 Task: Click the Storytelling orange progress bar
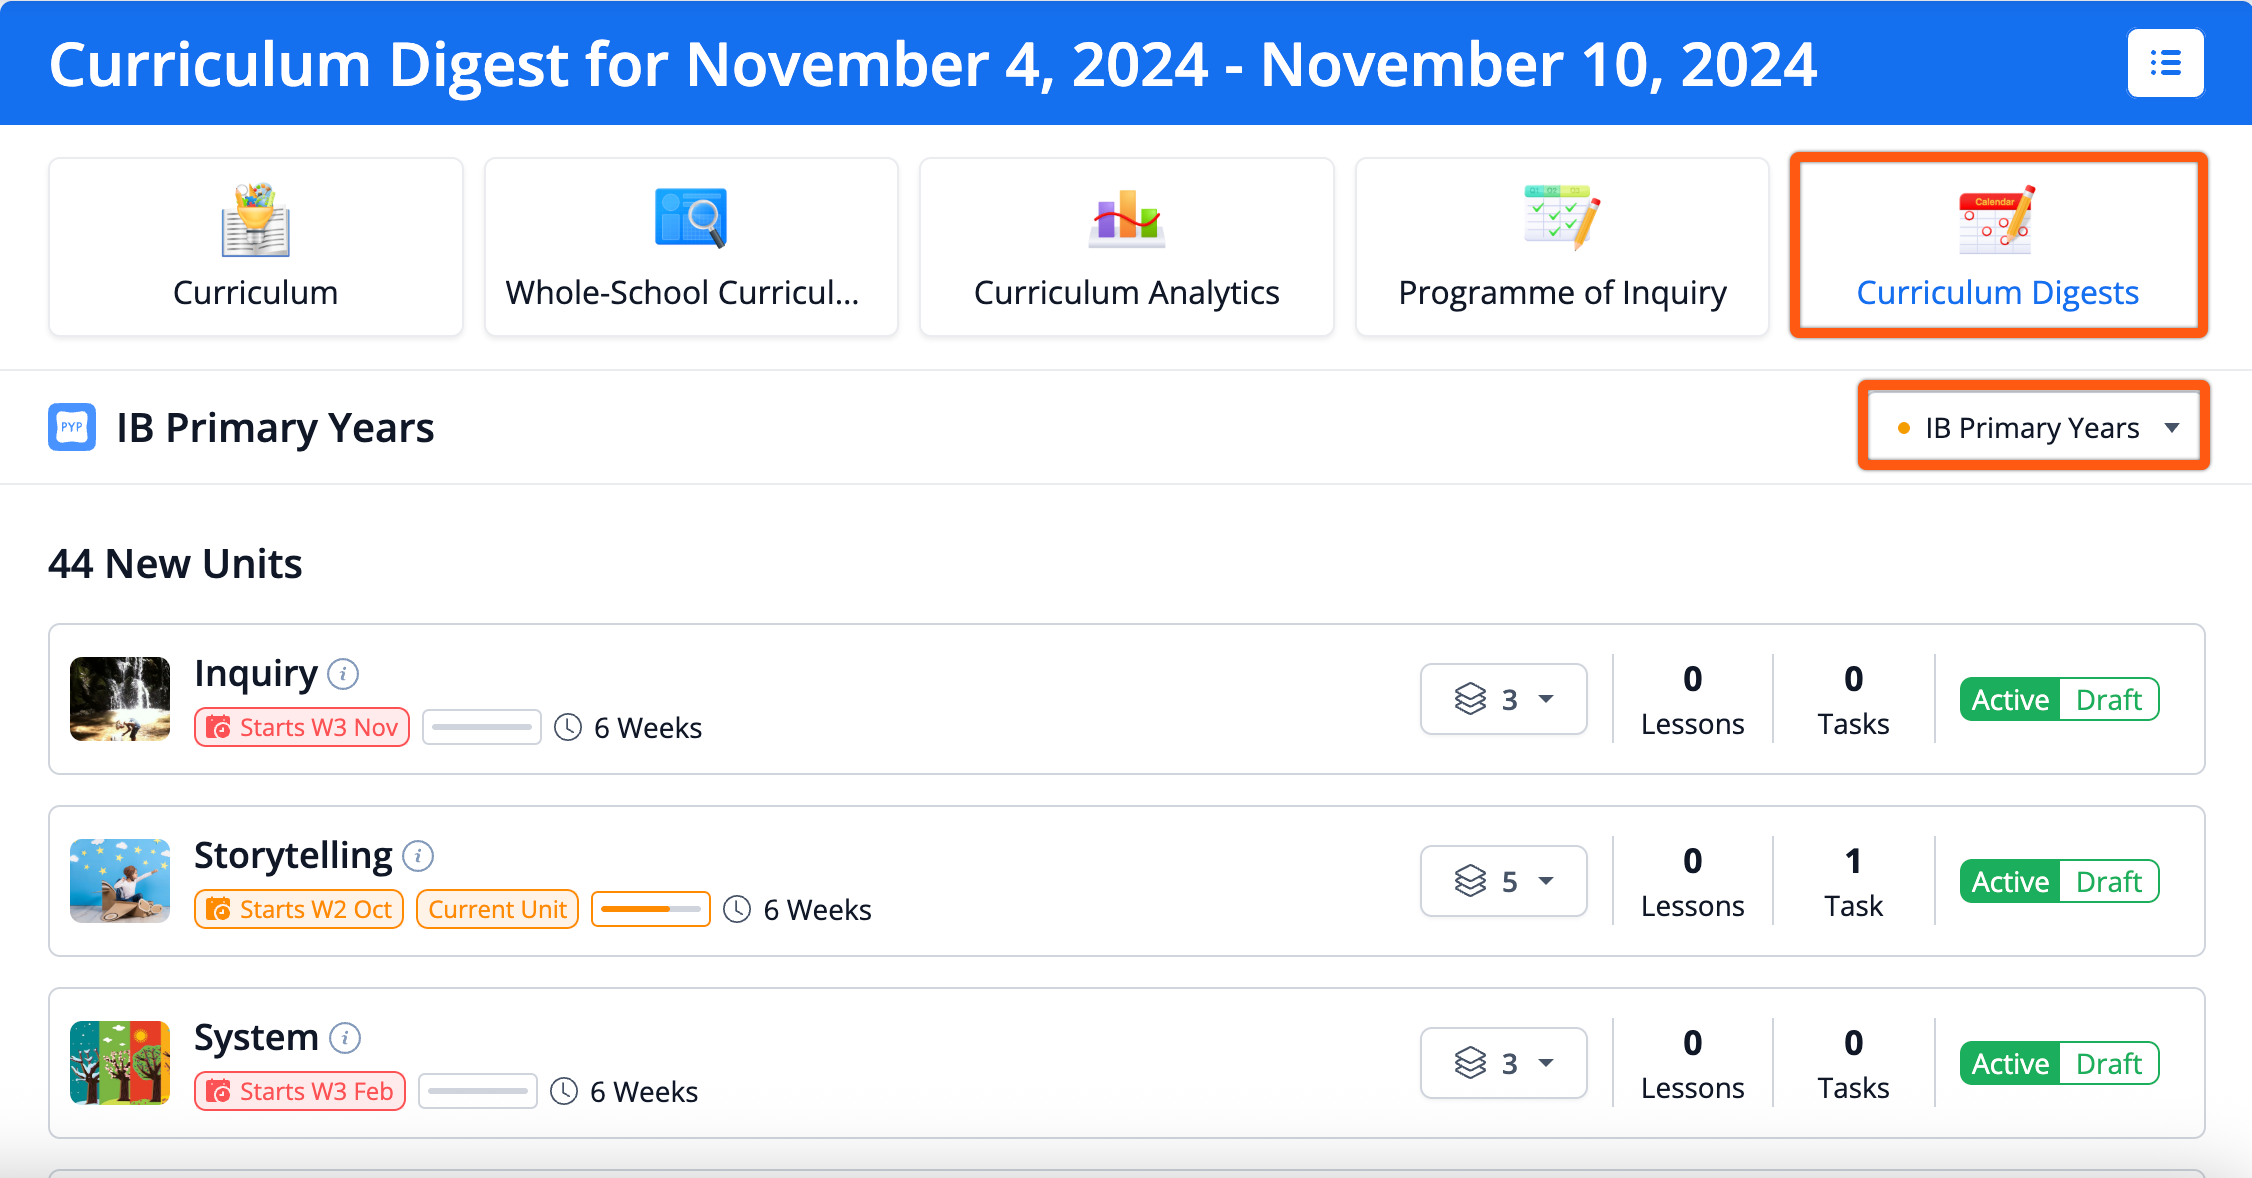651,909
